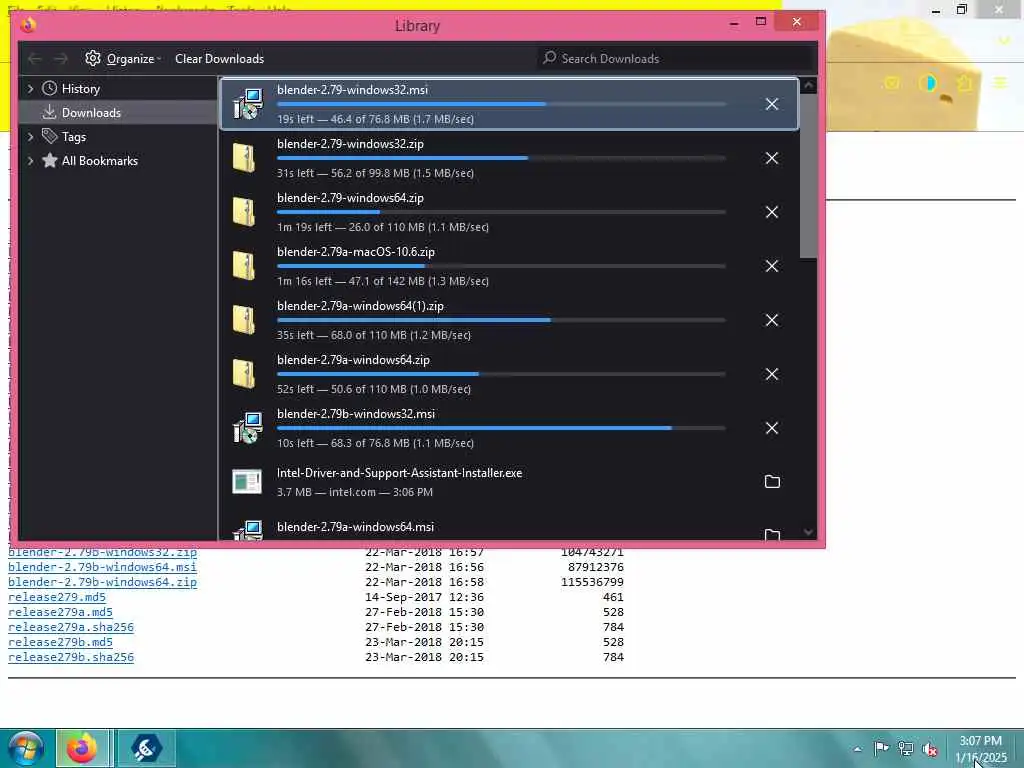Open second pinned taskbar application
The width and height of the screenshot is (1024, 768).
pyautogui.click(x=145, y=748)
